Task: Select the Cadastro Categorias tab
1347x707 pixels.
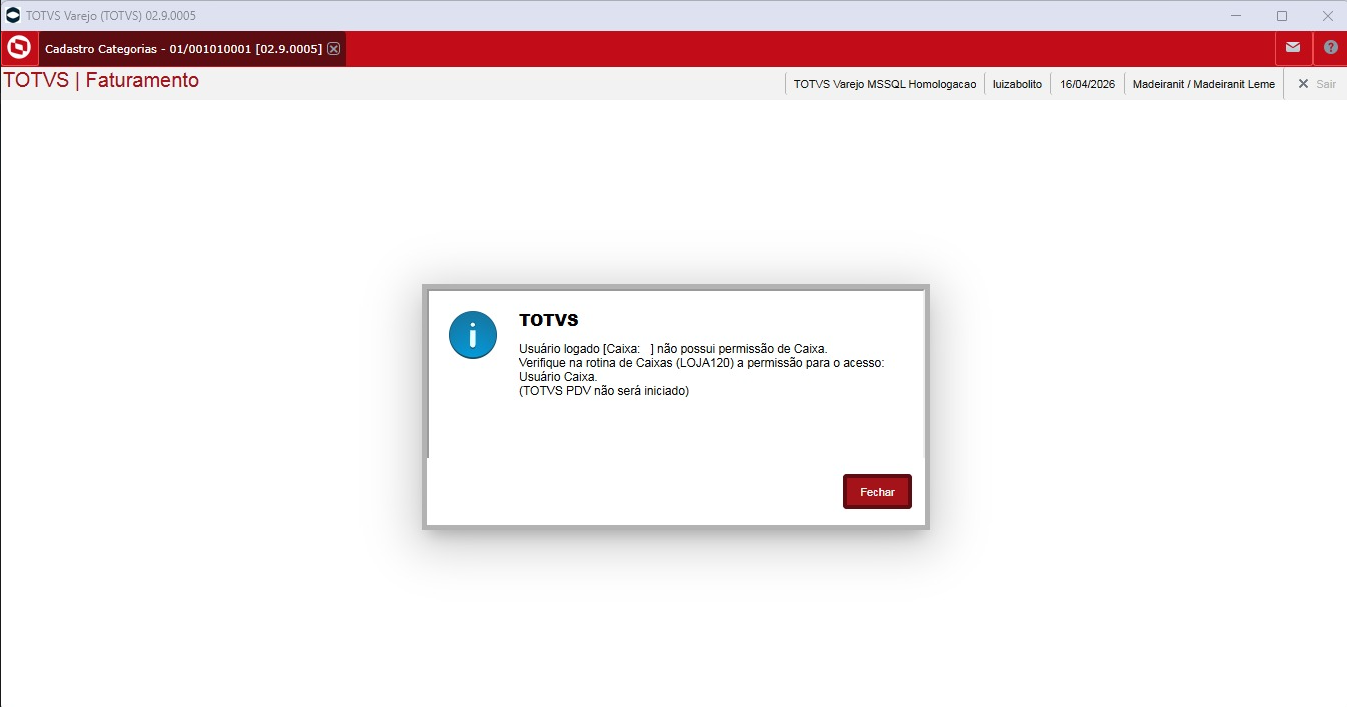Action: (183, 49)
